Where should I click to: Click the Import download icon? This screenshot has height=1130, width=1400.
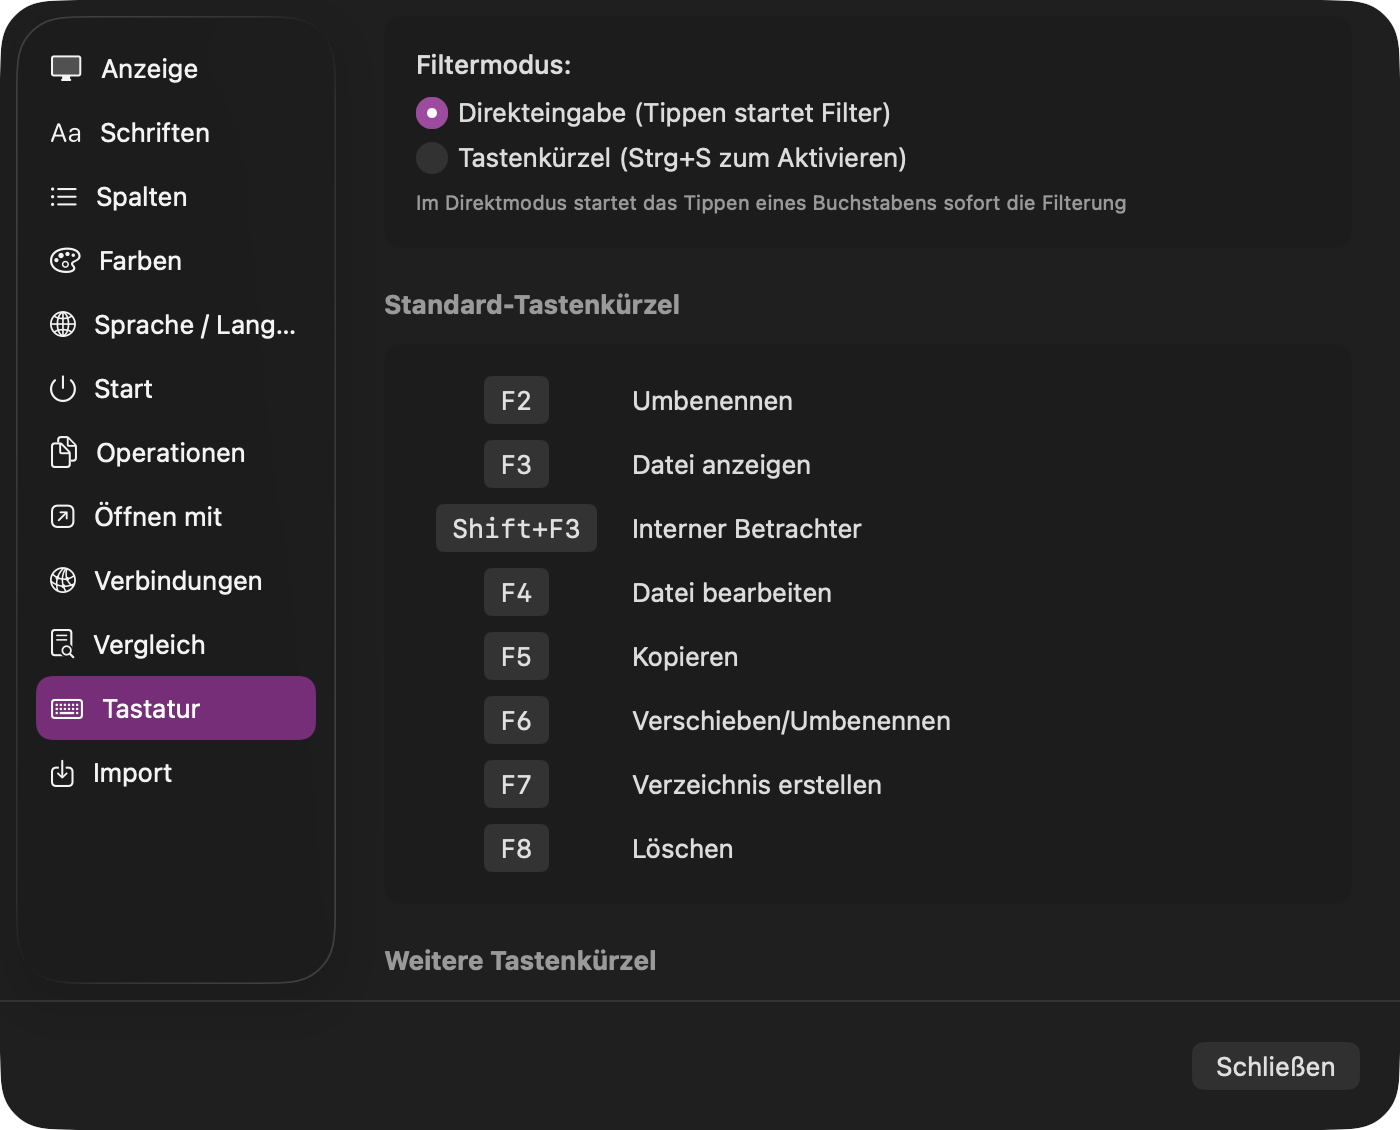64,772
